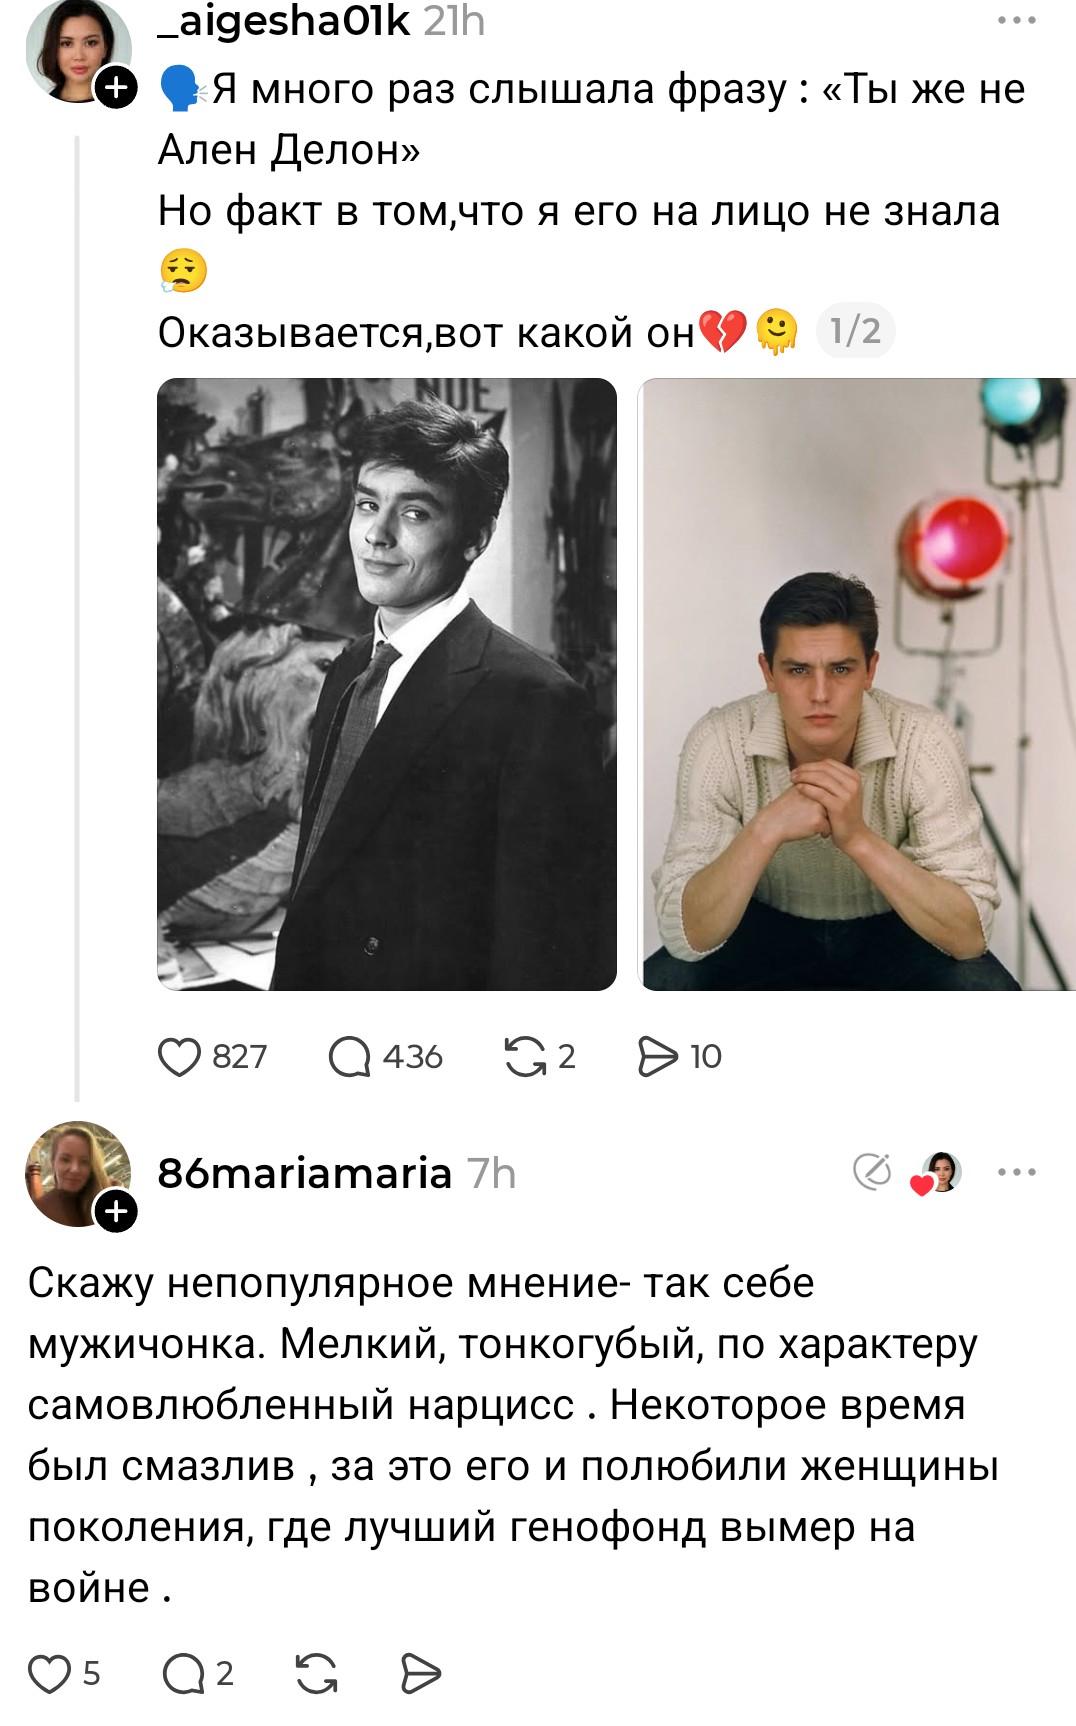Reply to the 86mariamaria comment
This screenshot has width=1076, height=1726.
(x=183, y=1674)
